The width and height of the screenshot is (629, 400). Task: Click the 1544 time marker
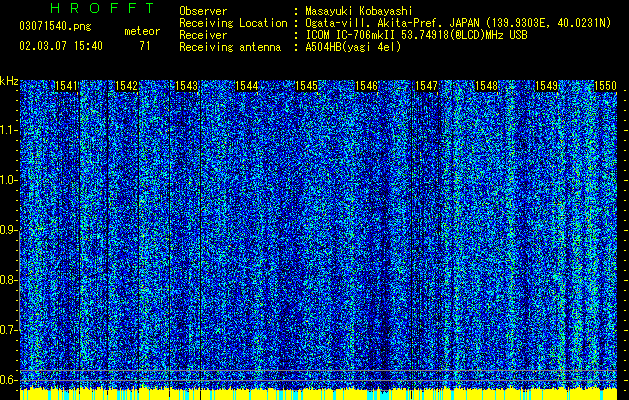(247, 86)
